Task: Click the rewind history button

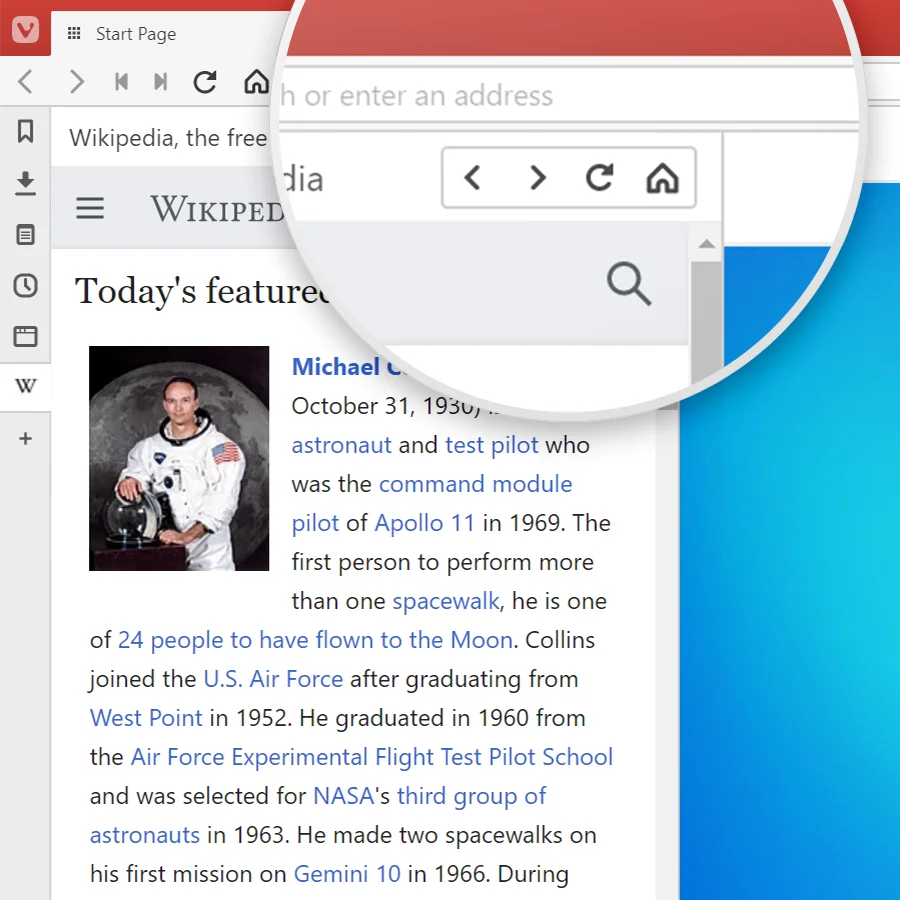Action: coord(121,82)
